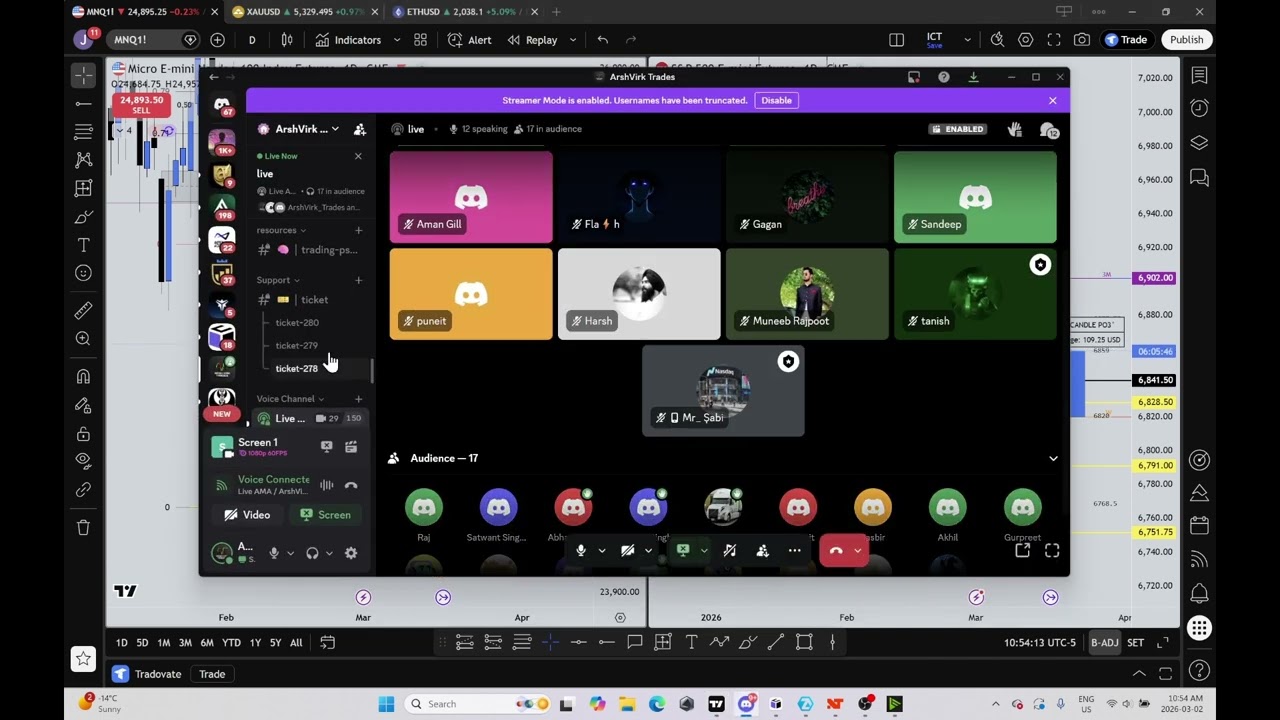
Task: Click the Trade button beside Tradovate
Action: click(x=212, y=674)
